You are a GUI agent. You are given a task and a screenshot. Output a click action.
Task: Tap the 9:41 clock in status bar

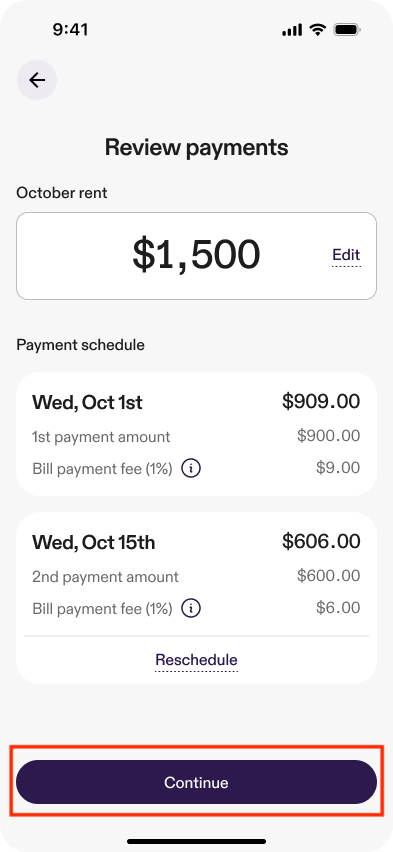(x=71, y=30)
